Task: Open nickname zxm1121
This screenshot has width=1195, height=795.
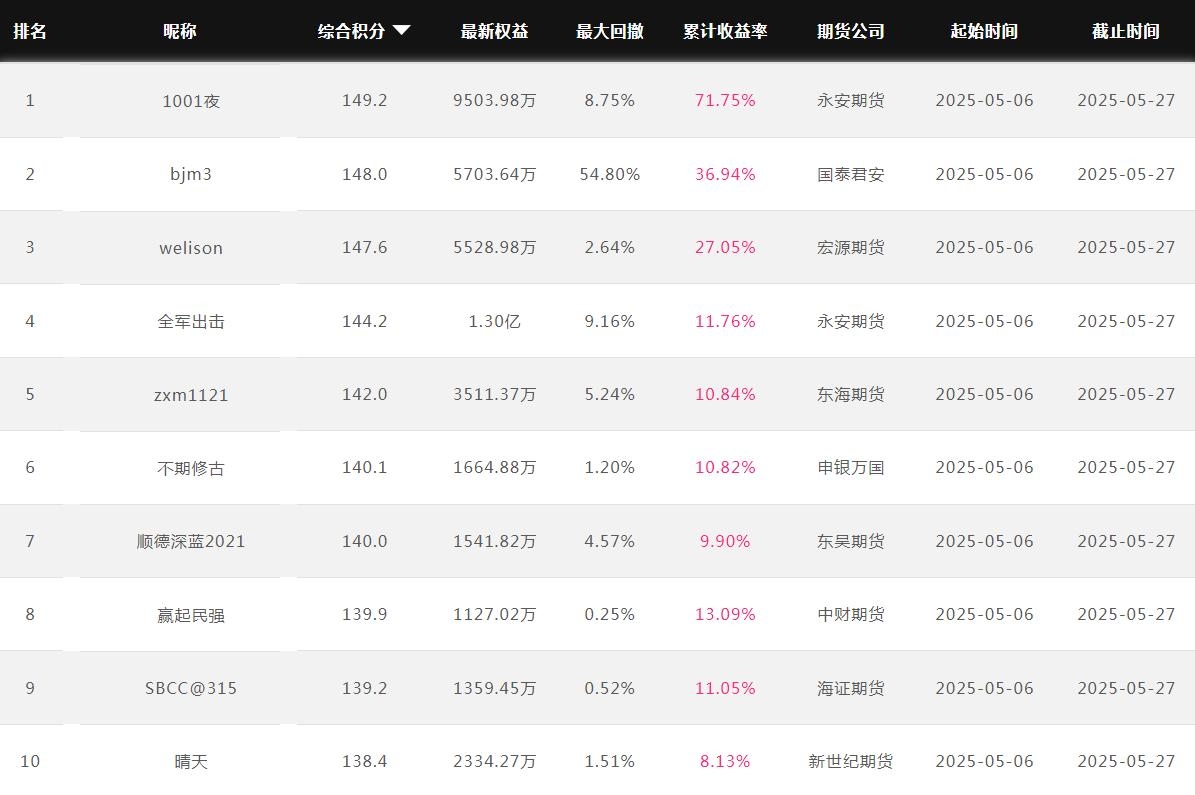Action: (x=191, y=395)
